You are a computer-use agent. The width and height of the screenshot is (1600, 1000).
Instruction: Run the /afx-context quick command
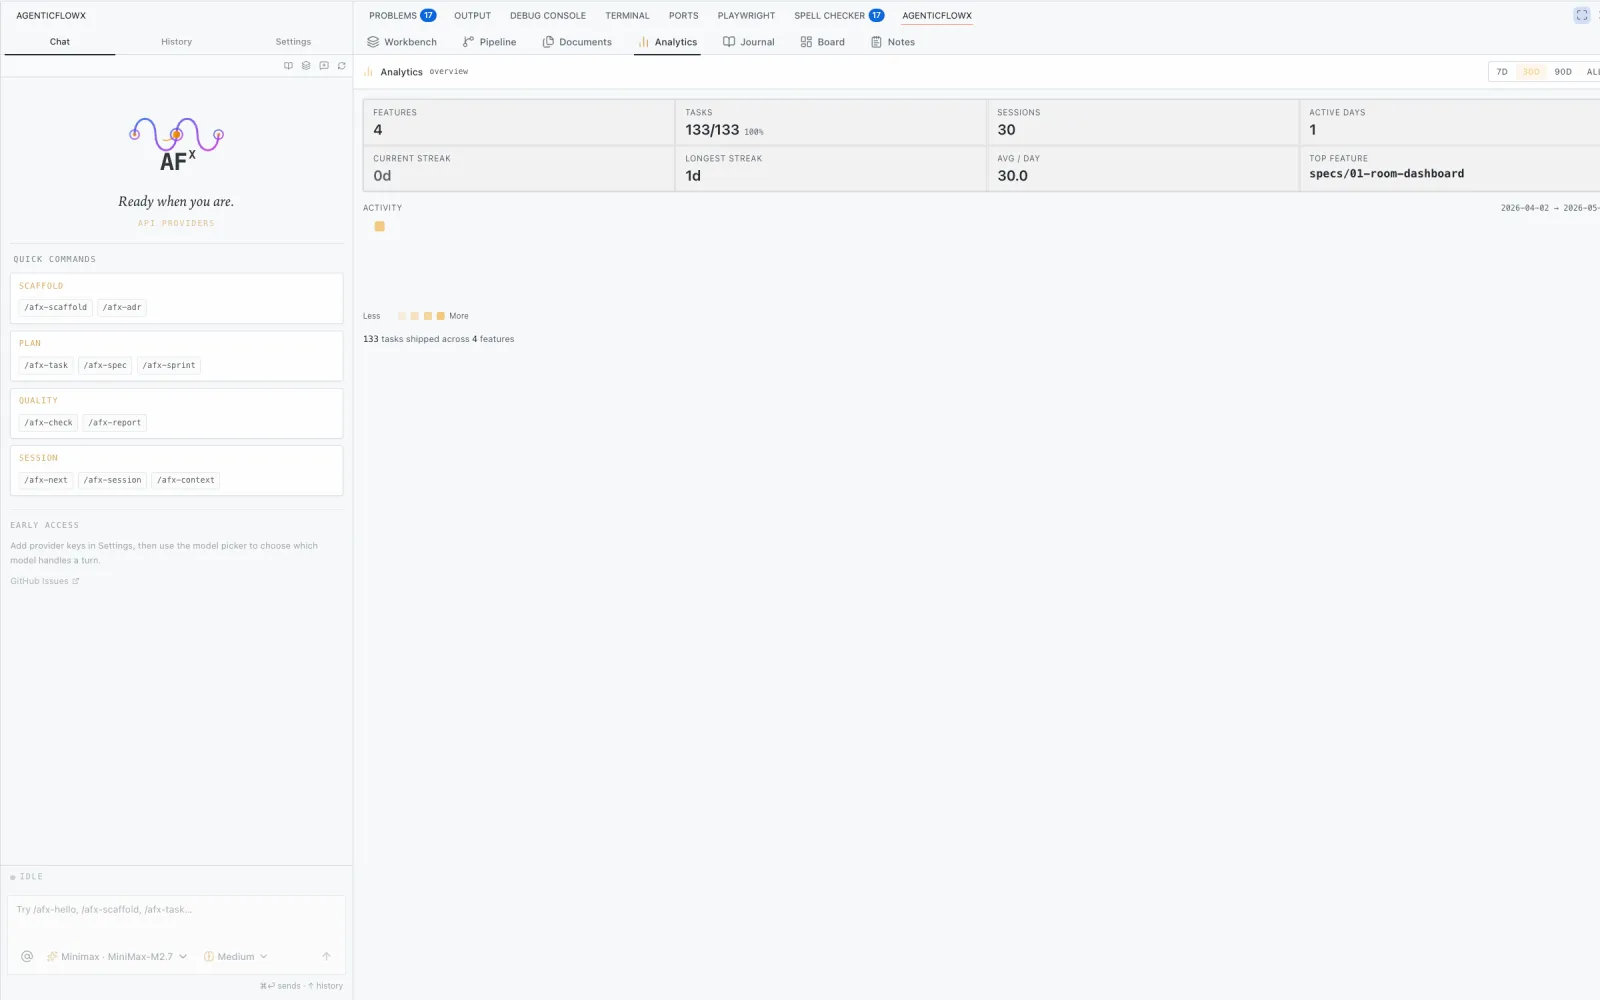[186, 480]
